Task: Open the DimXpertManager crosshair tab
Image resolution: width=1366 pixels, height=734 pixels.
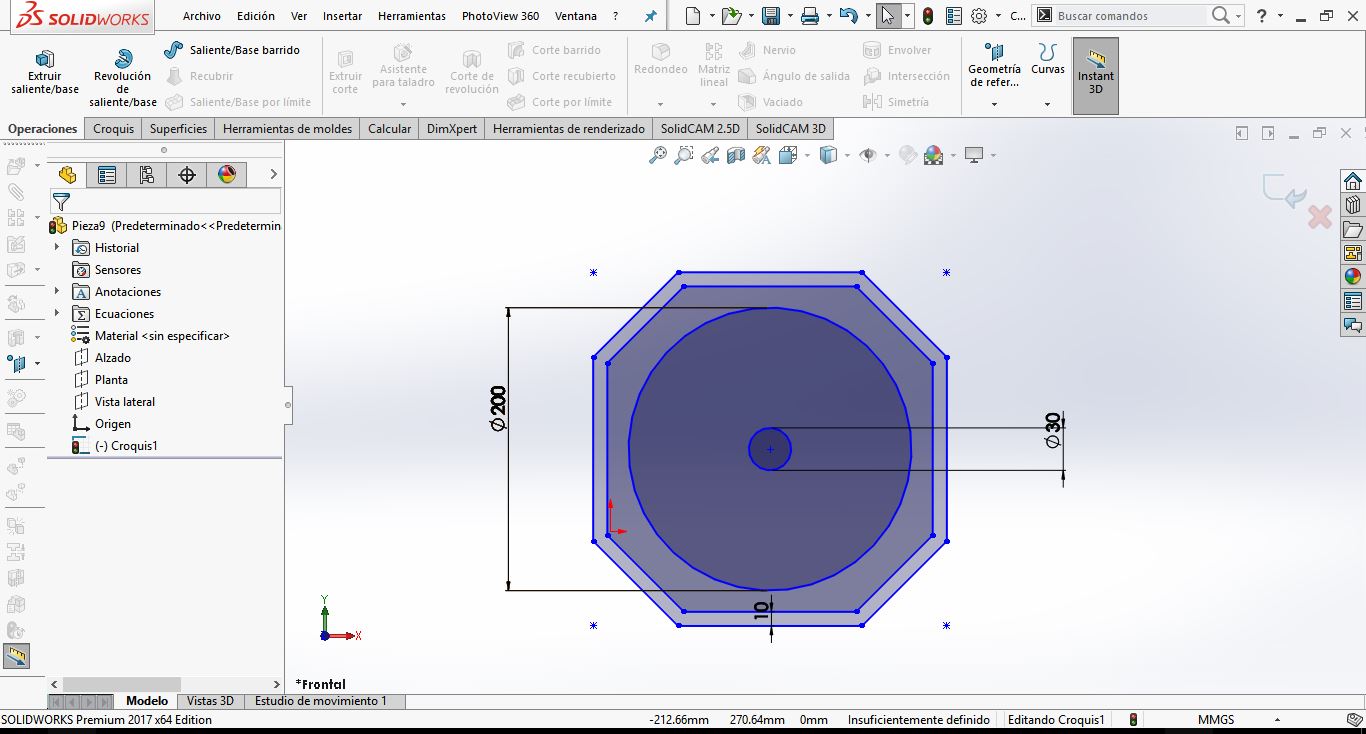Action: [187, 175]
